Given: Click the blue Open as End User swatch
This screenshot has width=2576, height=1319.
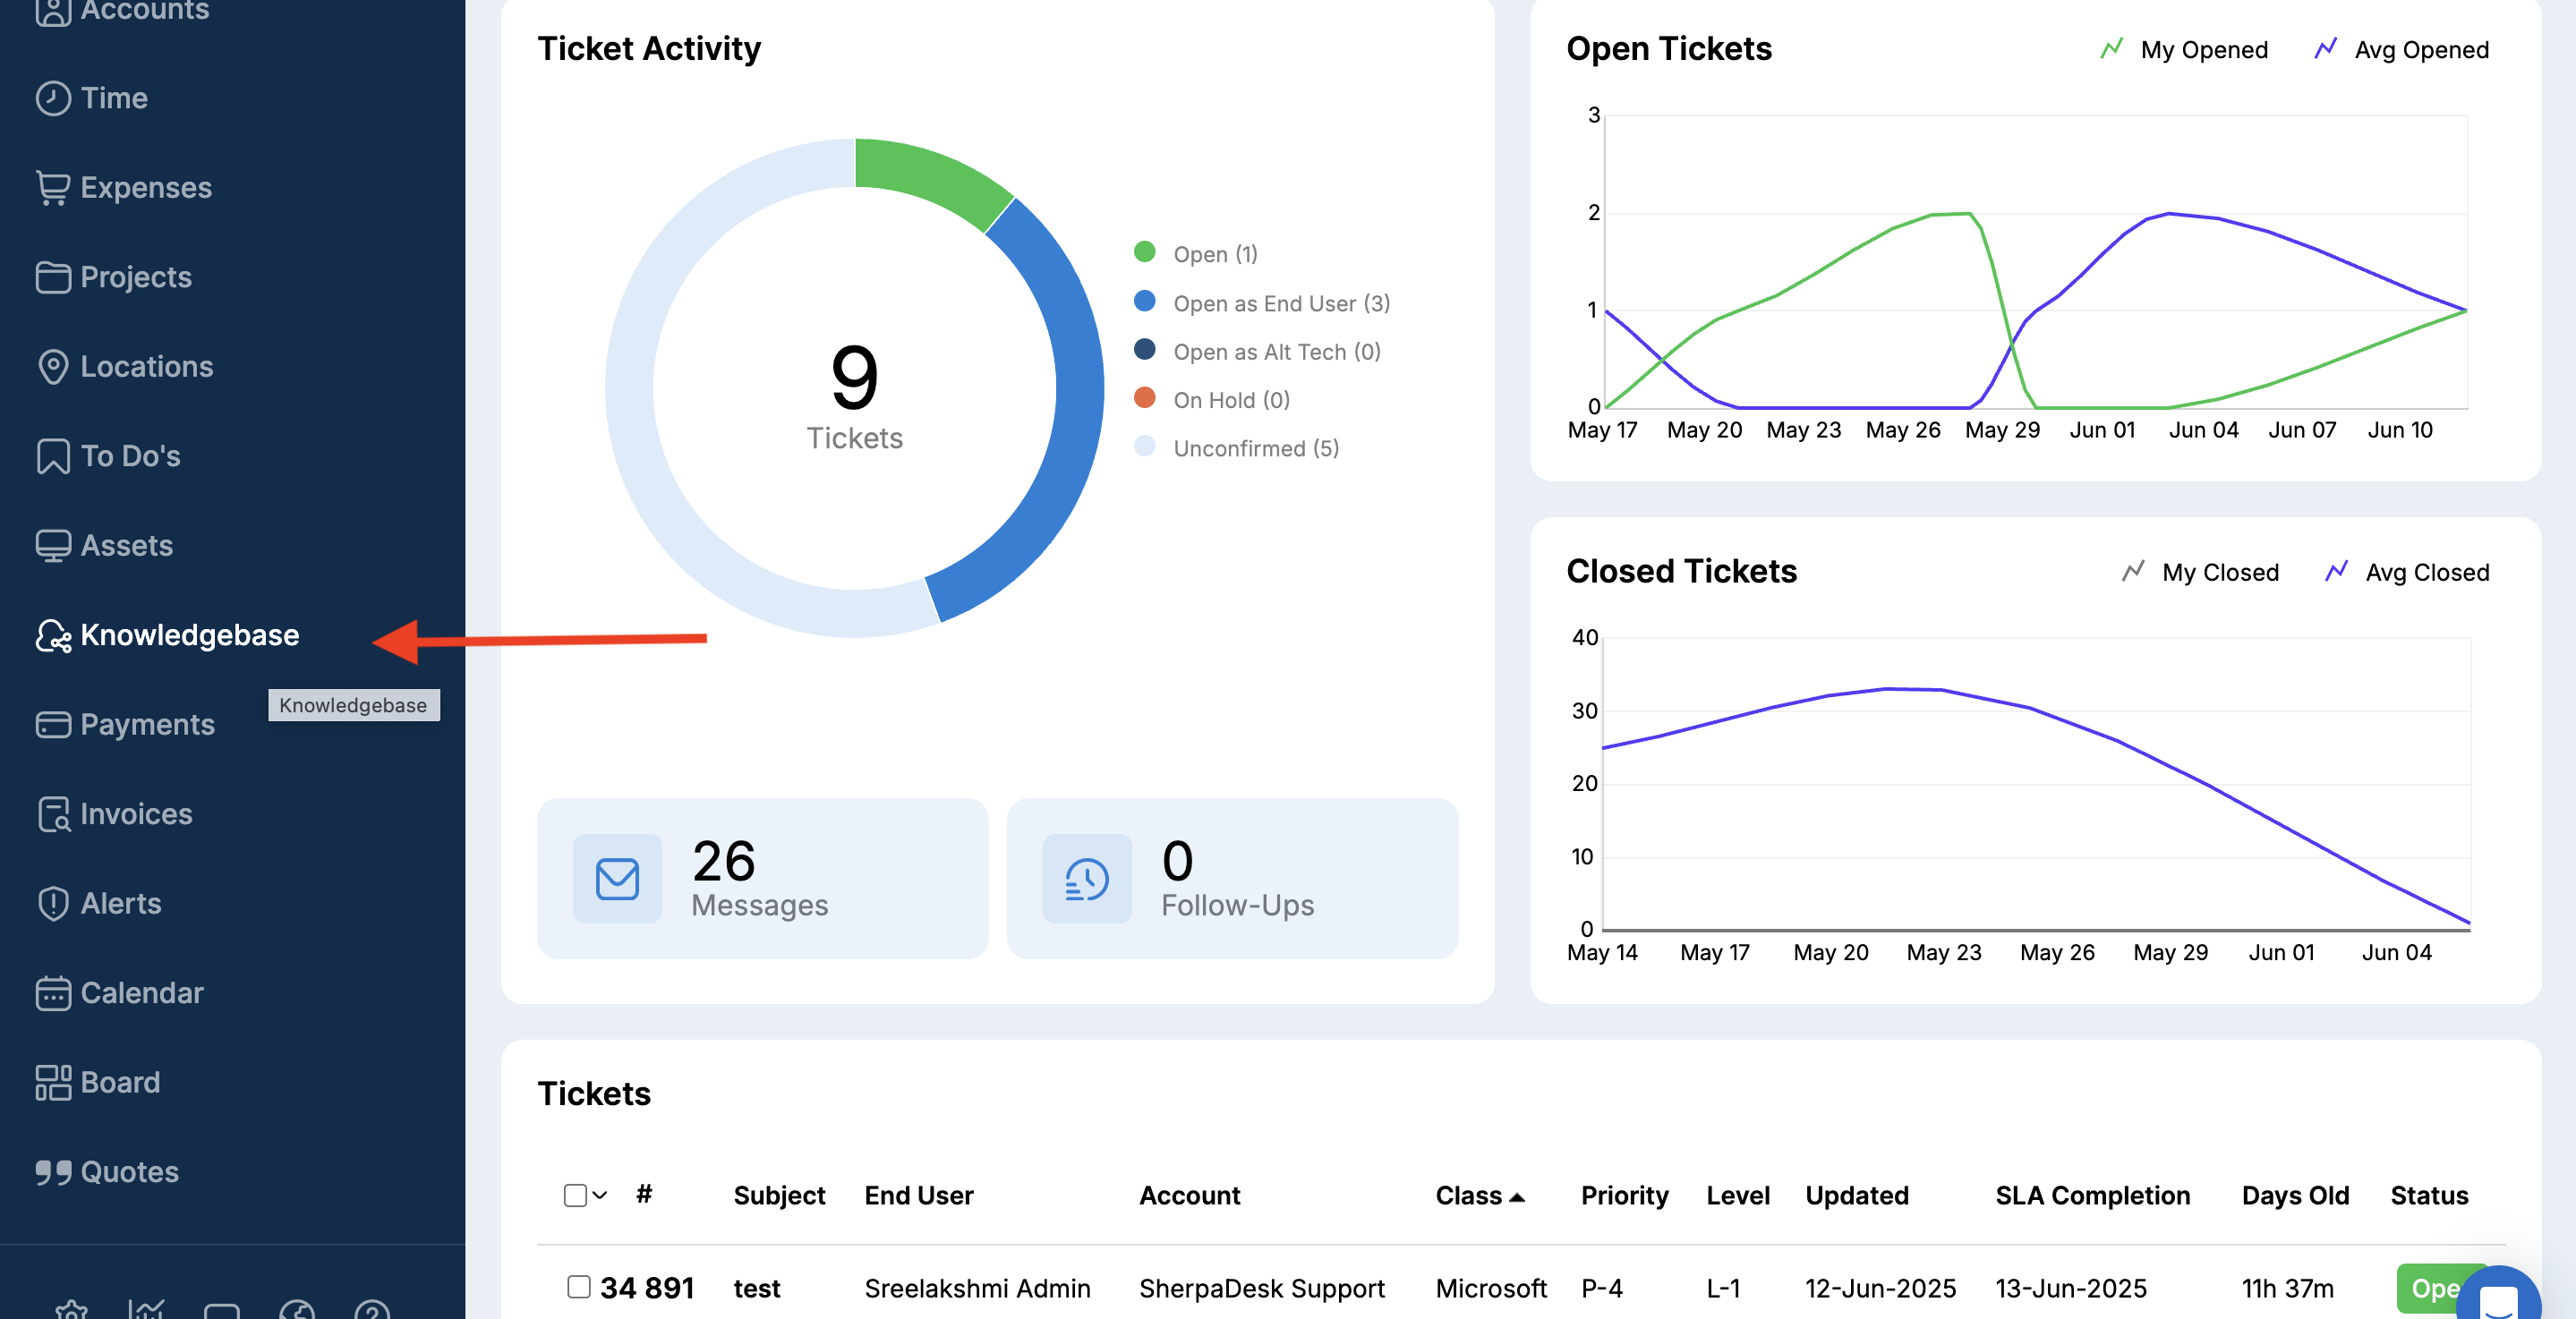Looking at the screenshot, I should tap(1144, 301).
